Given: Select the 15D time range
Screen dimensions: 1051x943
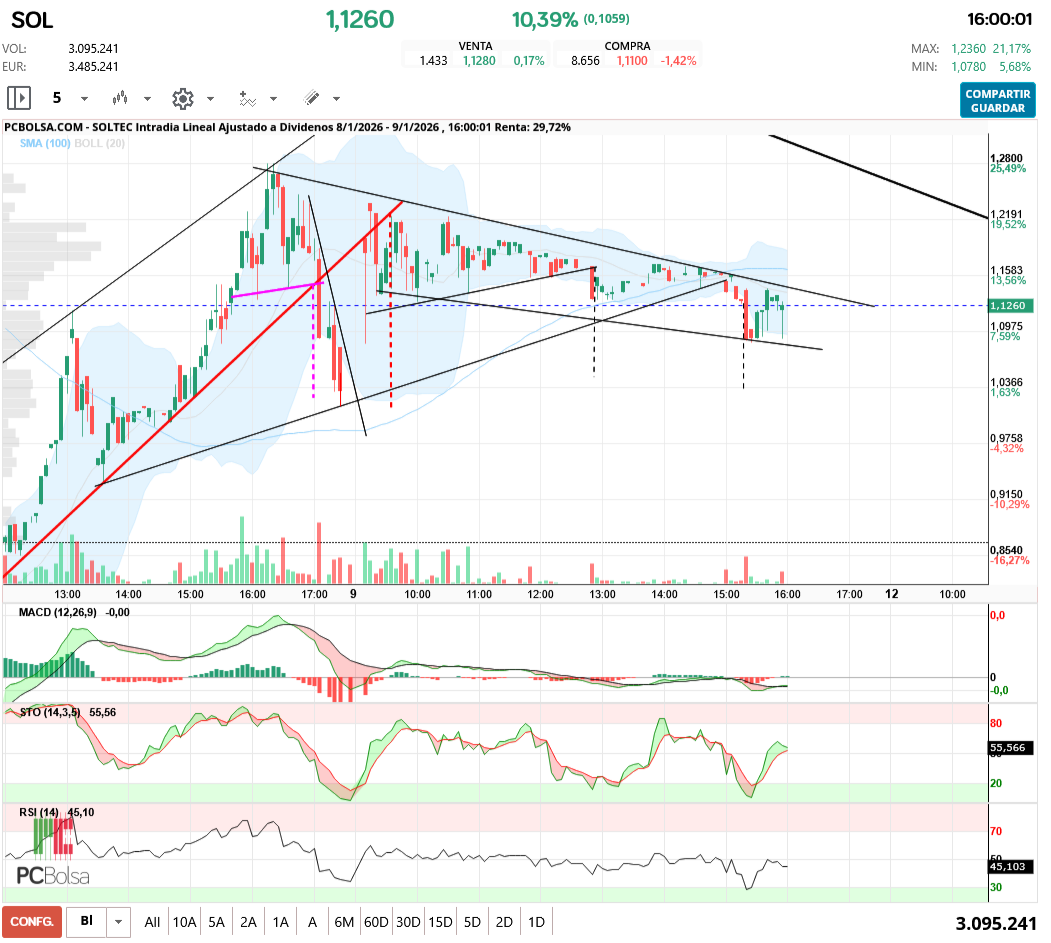Looking at the screenshot, I should [440, 922].
